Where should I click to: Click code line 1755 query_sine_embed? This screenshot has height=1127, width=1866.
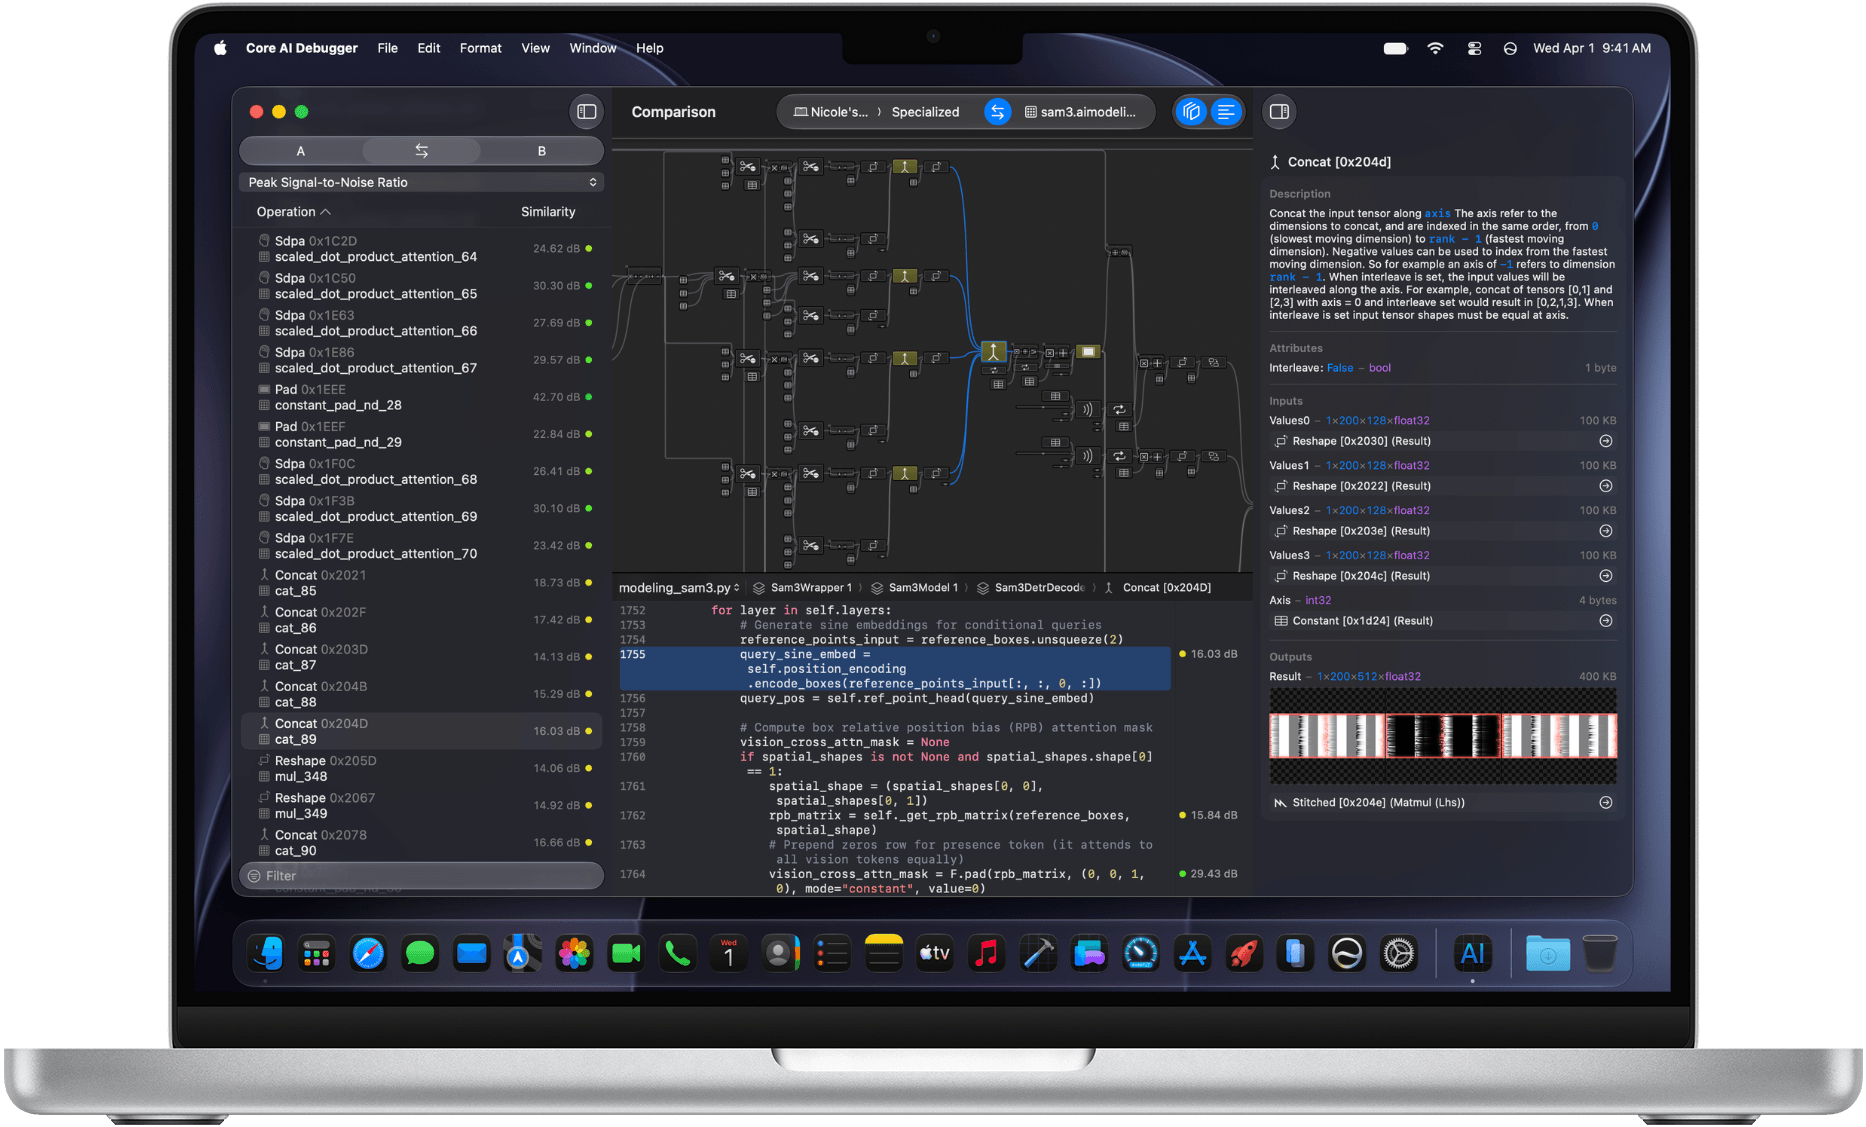pyautogui.click(x=894, y=669)
